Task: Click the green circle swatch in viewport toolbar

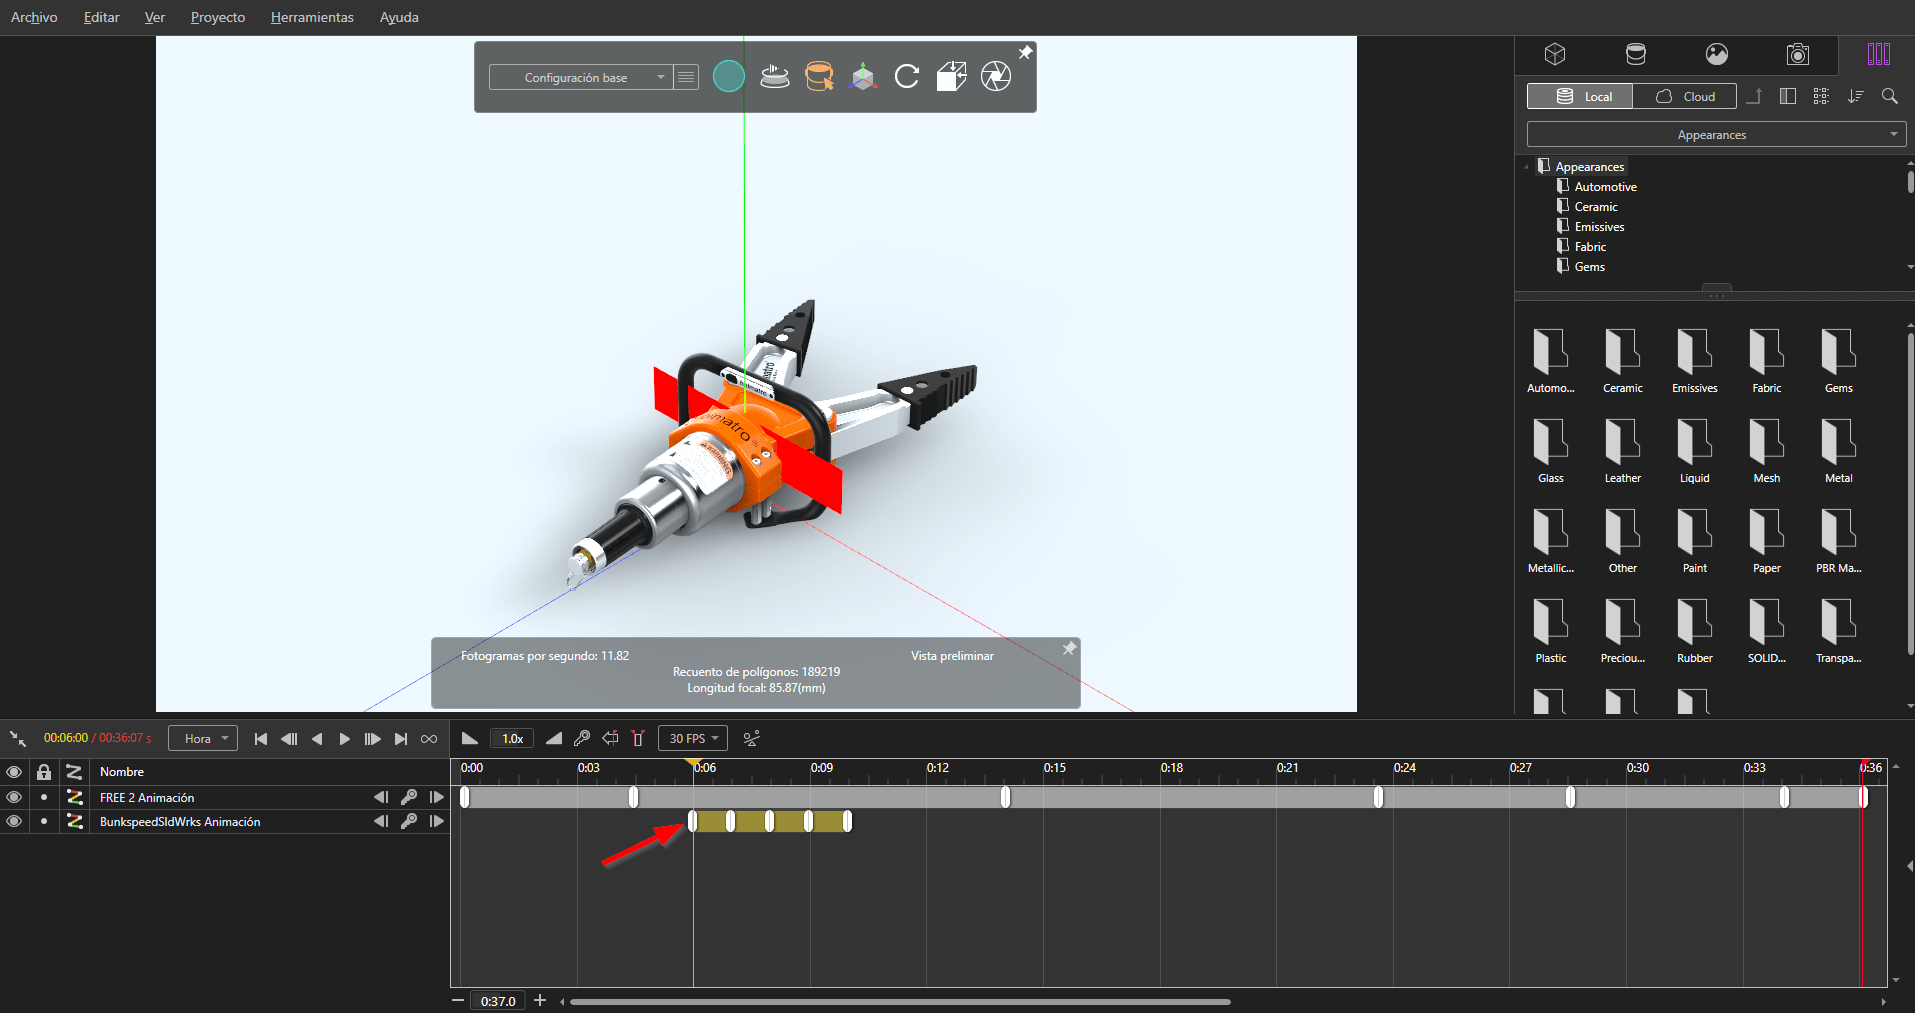Action: pos(729,76)
